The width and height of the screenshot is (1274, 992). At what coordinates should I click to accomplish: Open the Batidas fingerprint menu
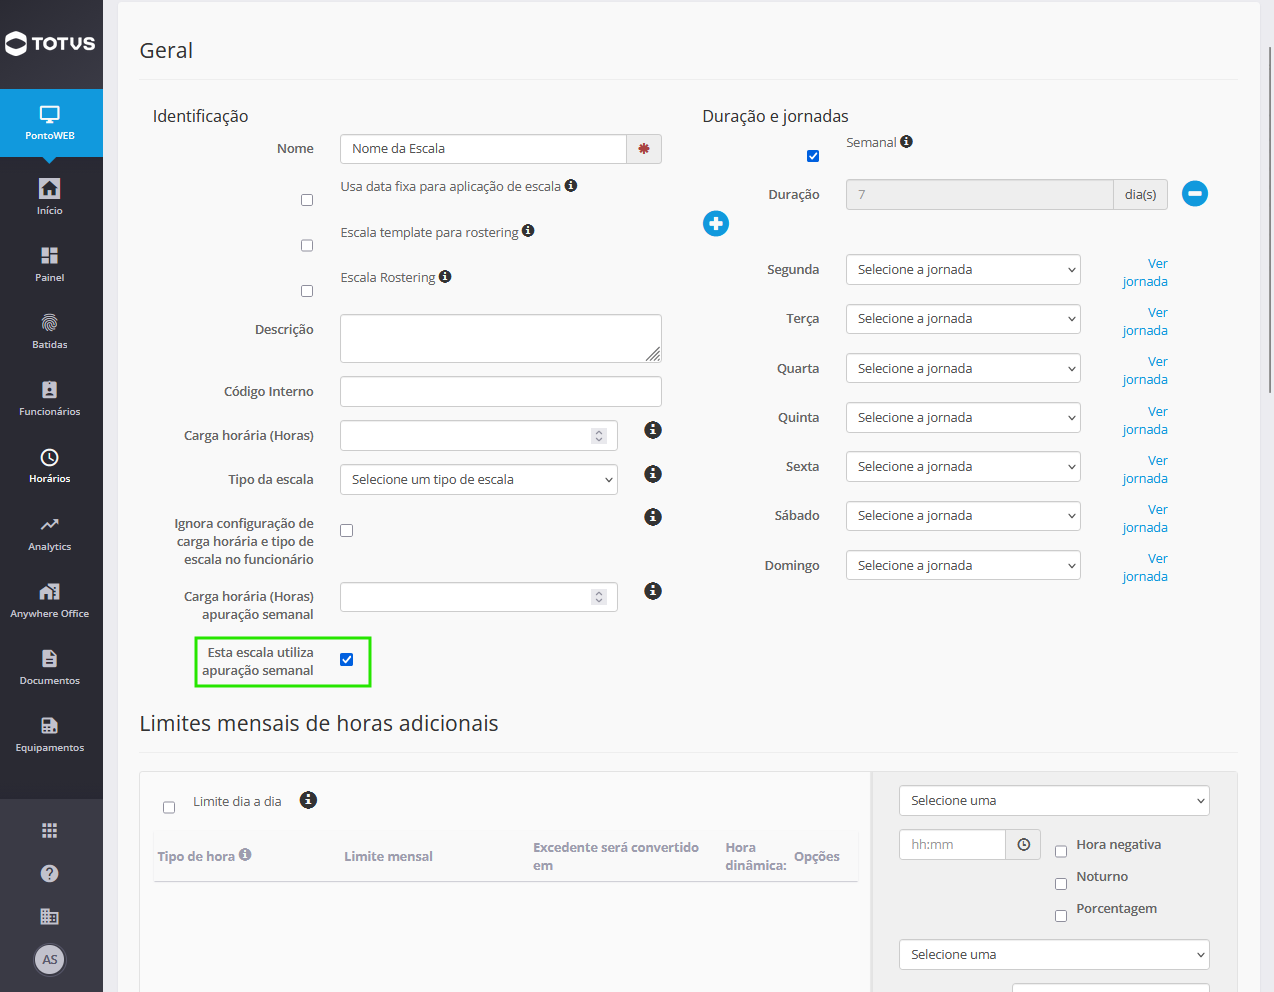(x=50, y=330)
